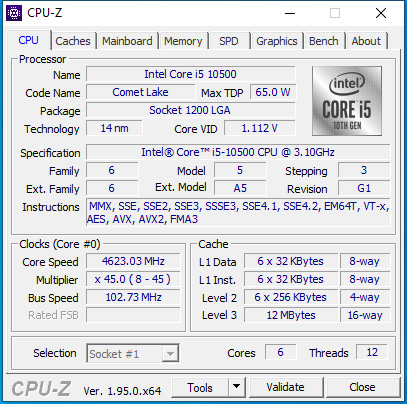Click the Specification field
The width and height of the screenshot is (407, 404).
pyautogui.click(x=238, y=152)
